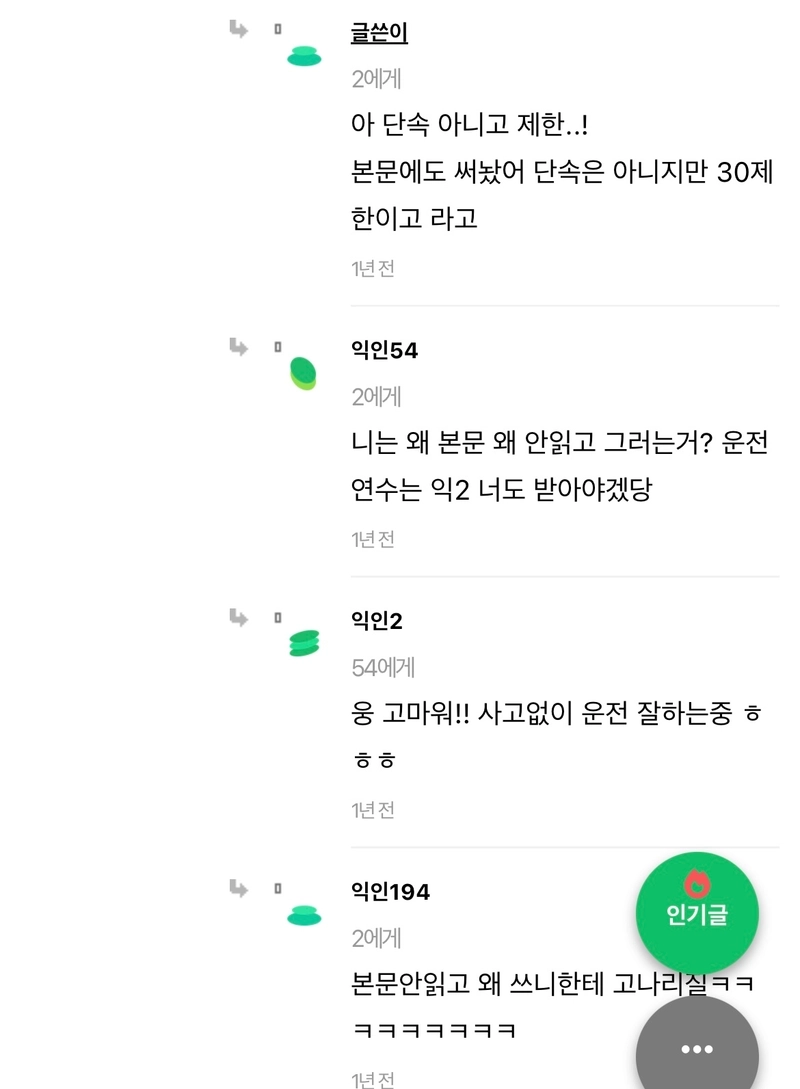Click reply arrow icon beside 익인54 comment
This screenshot has width=800, height=1089.
coord(238,347)
